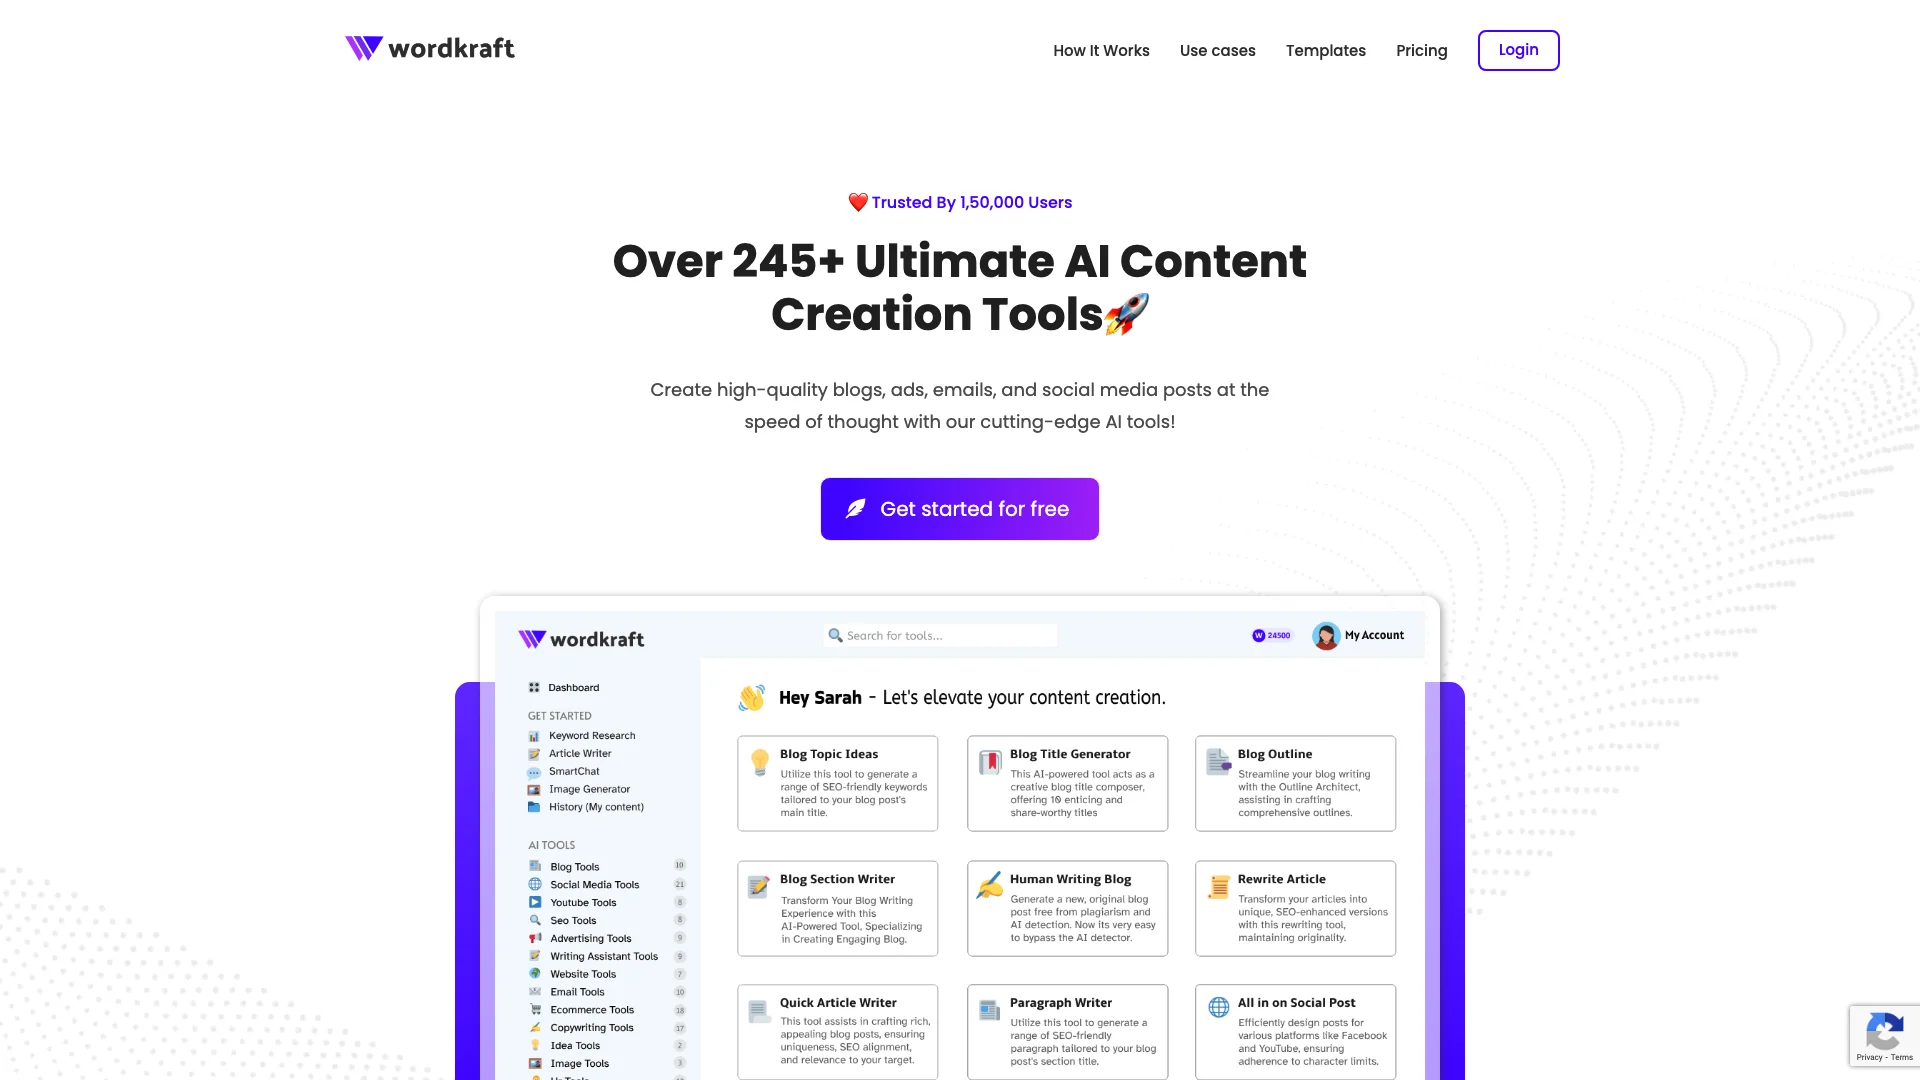
Task: Click the wordkraft logo link
Action: click(429, 47)
